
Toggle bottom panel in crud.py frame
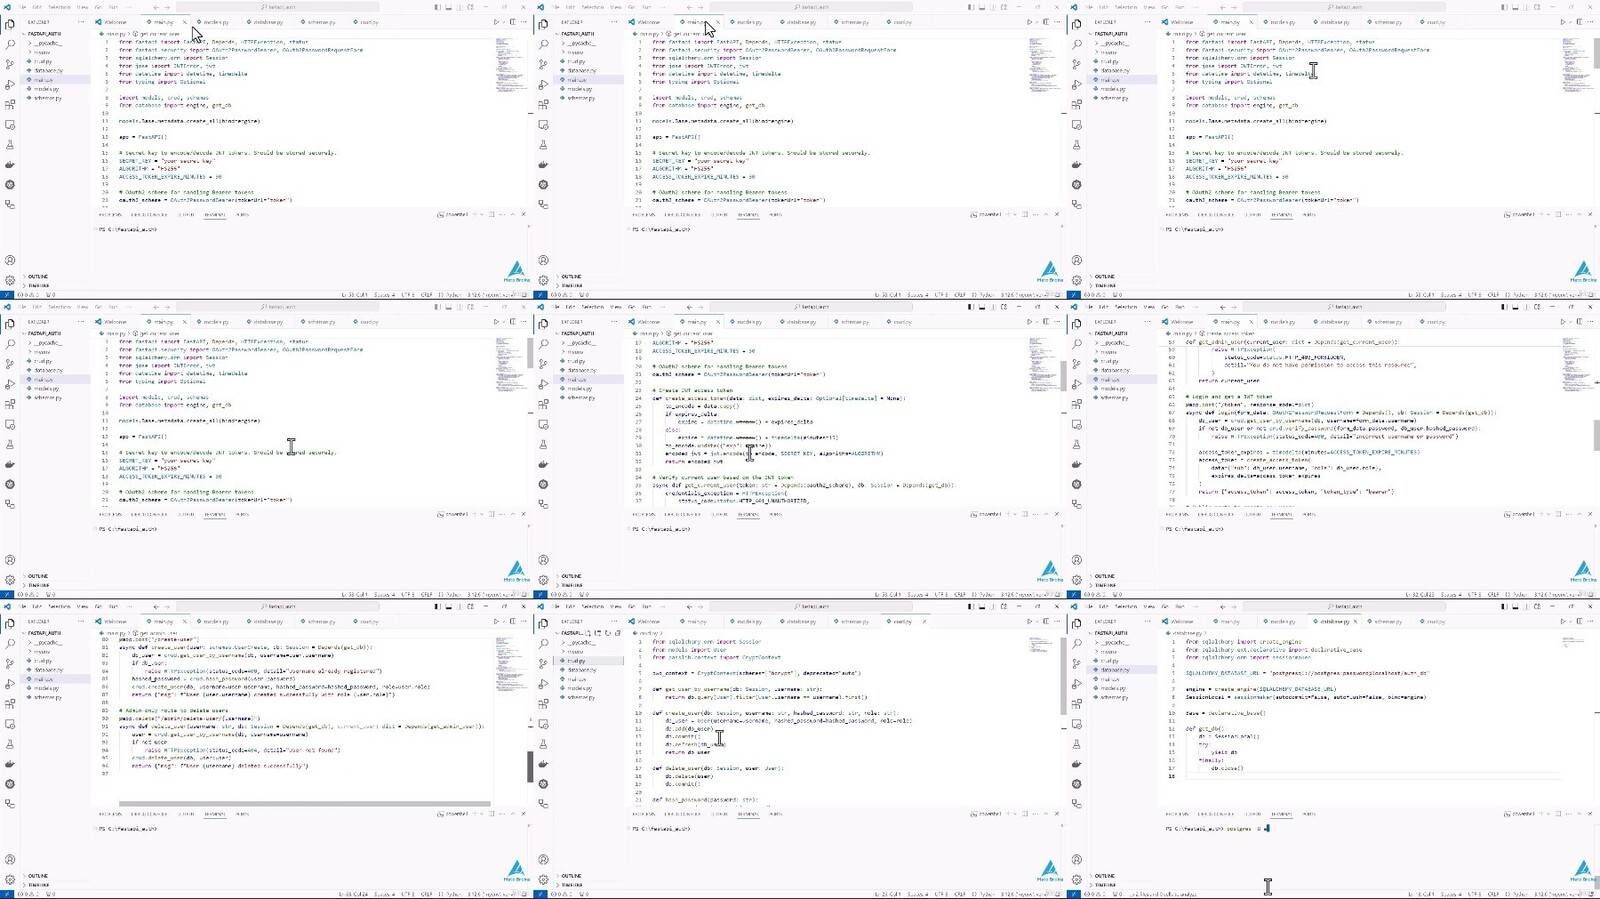(x=981, y=606)
